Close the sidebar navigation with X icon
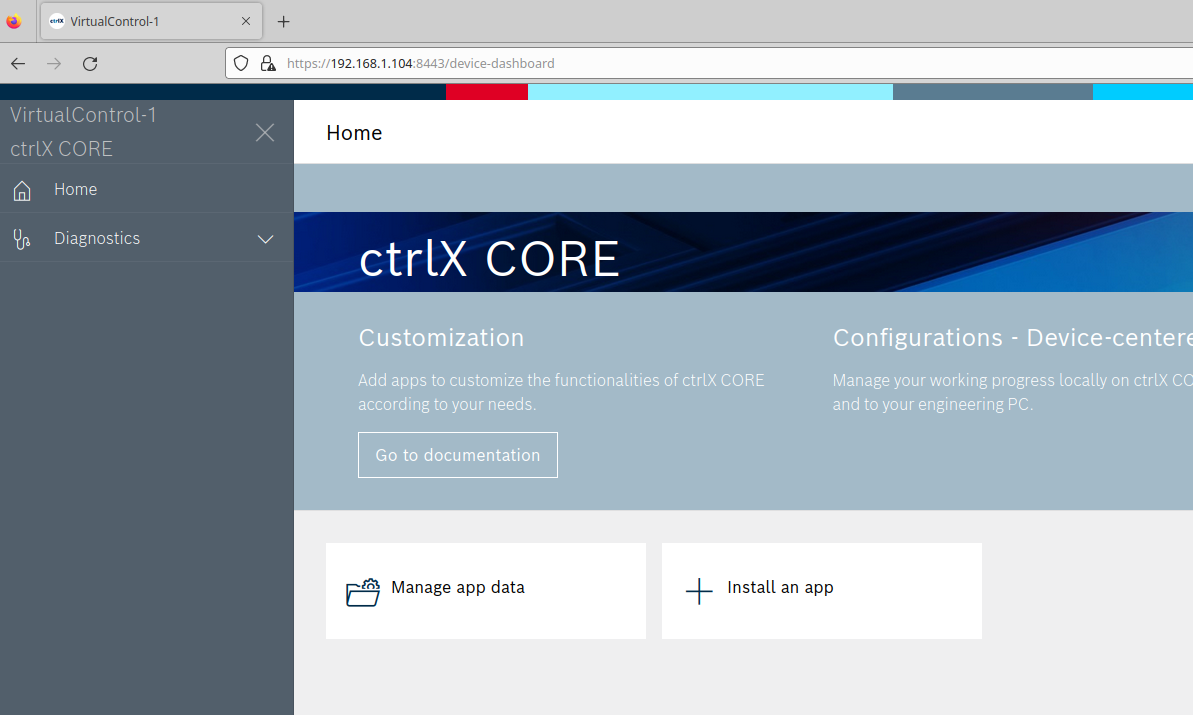Image resolution: width=1193 pixels, height=715 pixels. (265, 133)
